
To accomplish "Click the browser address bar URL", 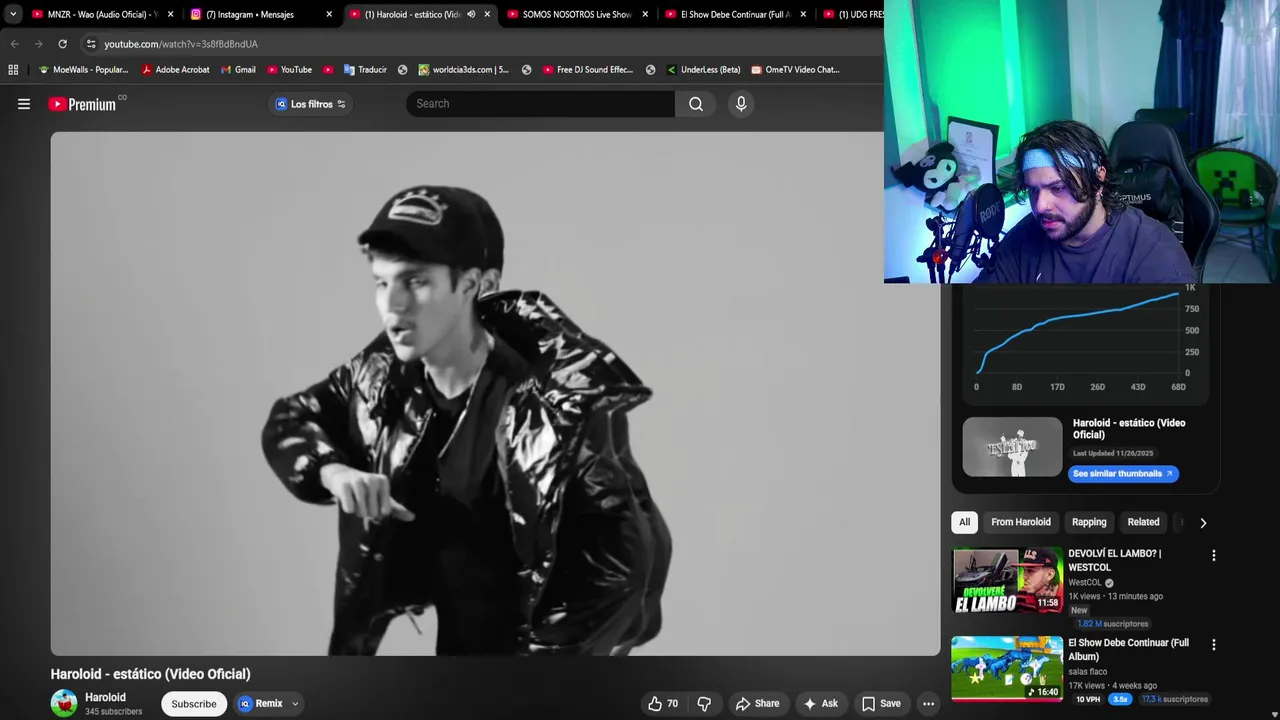I will click(181, 44).
